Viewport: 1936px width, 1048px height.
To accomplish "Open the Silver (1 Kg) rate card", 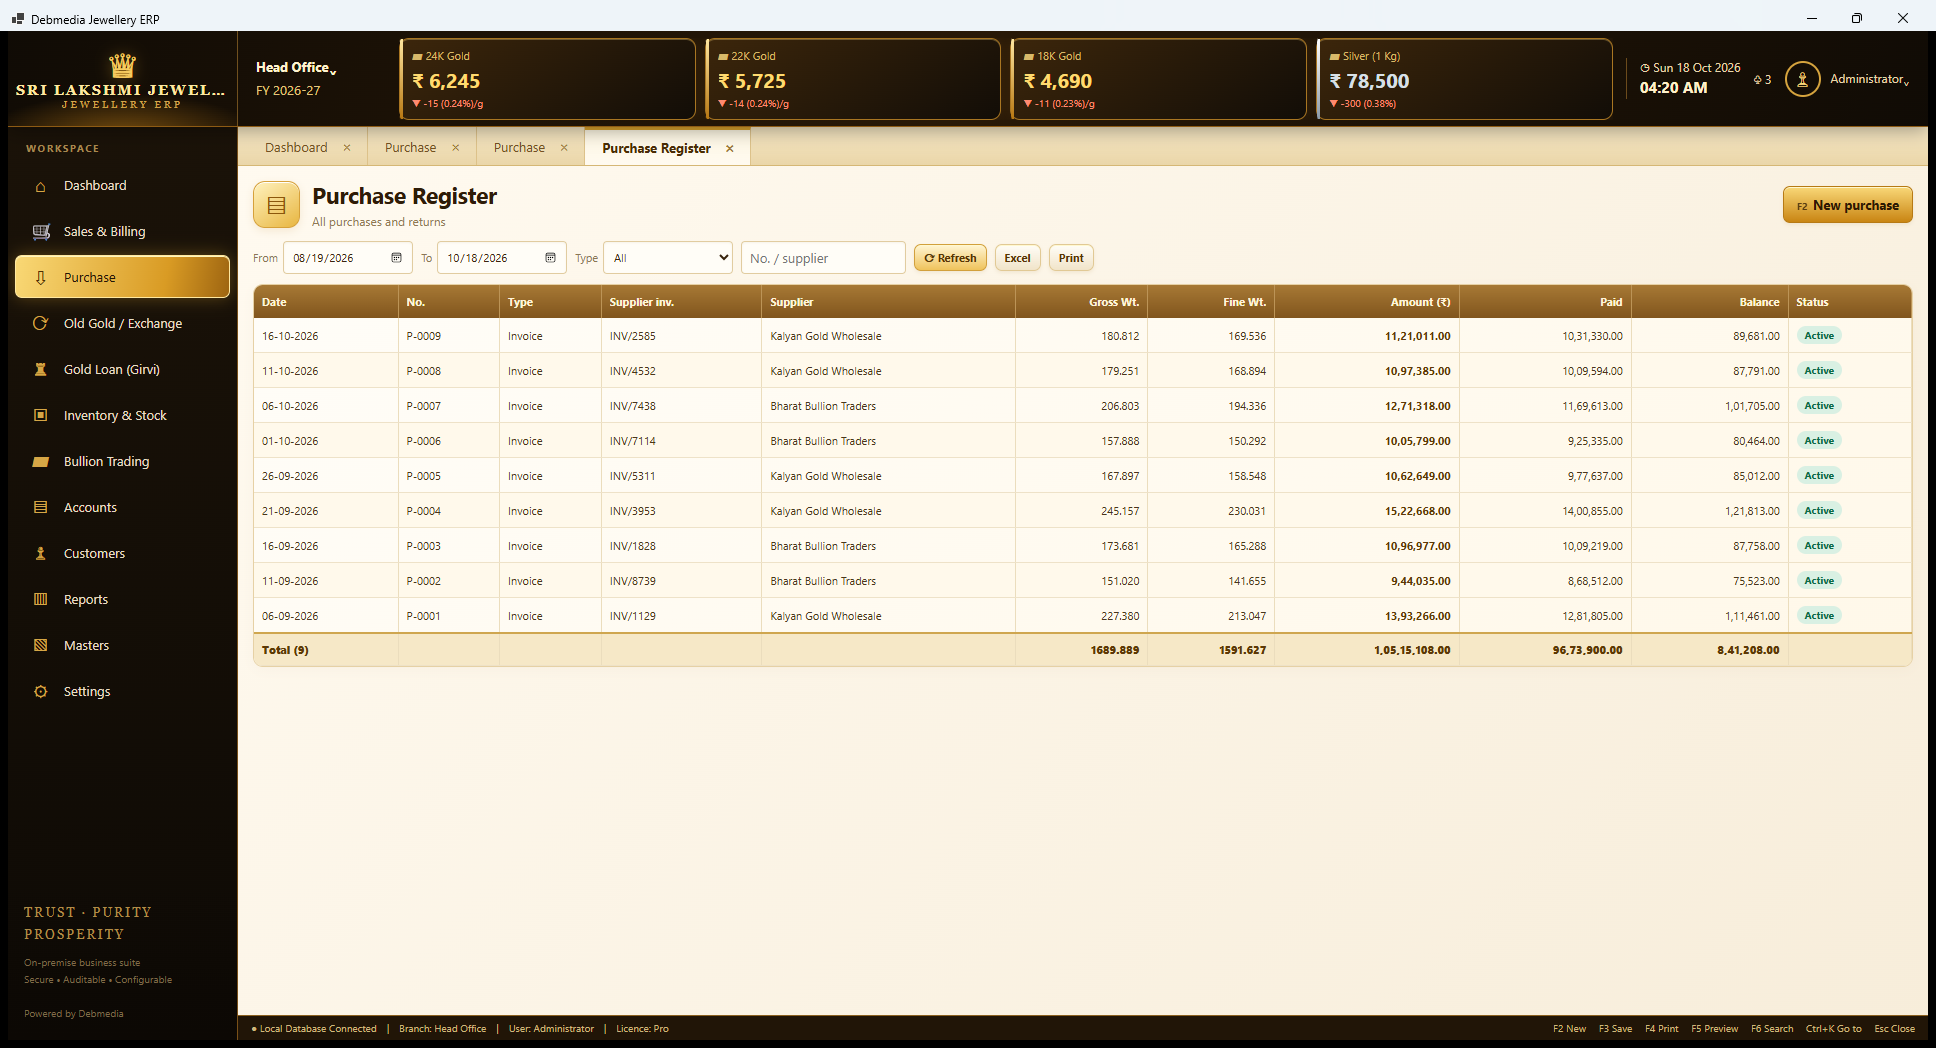I will [x=1464, y=79].
